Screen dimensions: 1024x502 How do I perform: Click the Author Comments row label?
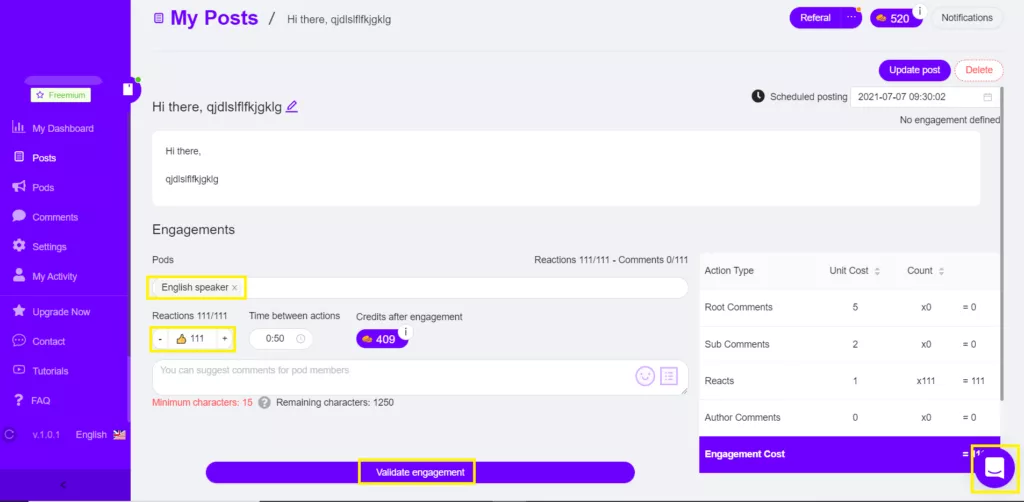tap(743, 417)
